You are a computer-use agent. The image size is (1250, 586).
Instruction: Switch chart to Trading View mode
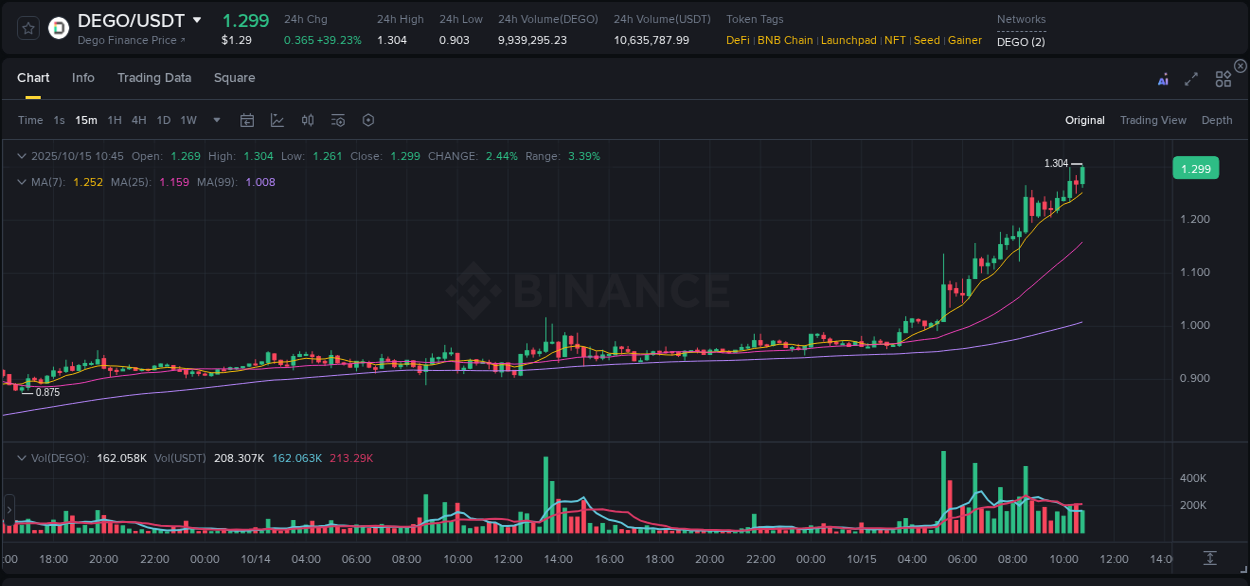click(1153, 120)
